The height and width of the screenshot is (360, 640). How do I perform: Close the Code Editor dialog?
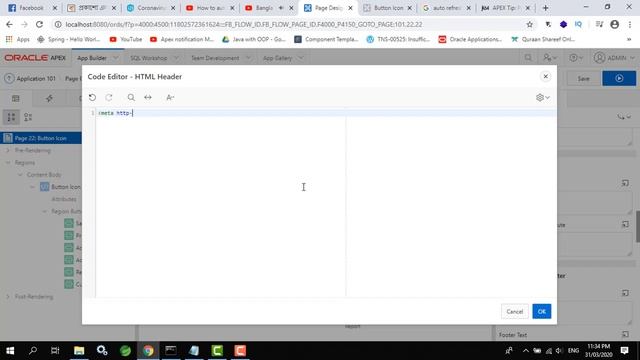coord(545,76)
